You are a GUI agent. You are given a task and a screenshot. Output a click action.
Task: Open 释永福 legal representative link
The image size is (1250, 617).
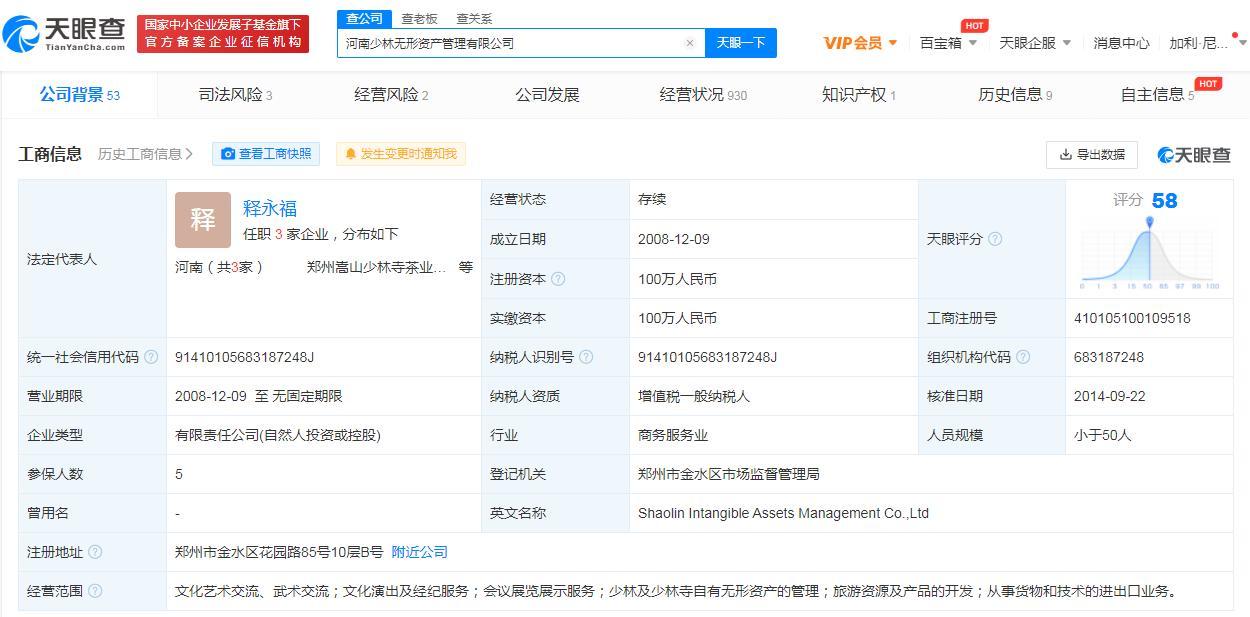tap(270, 208)
